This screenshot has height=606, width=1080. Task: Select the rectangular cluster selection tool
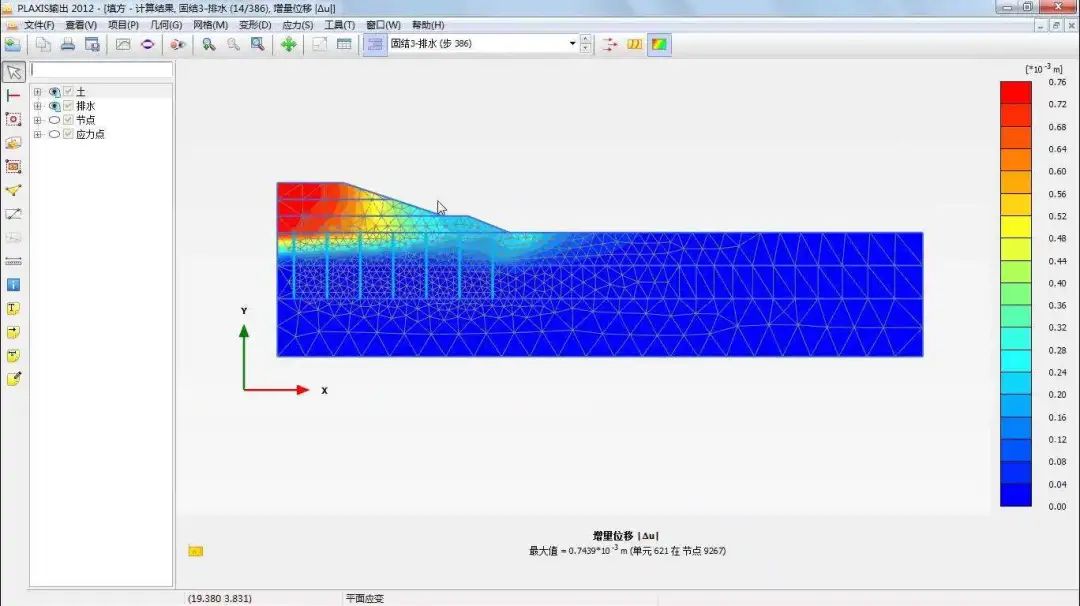(x=13, y=167)
